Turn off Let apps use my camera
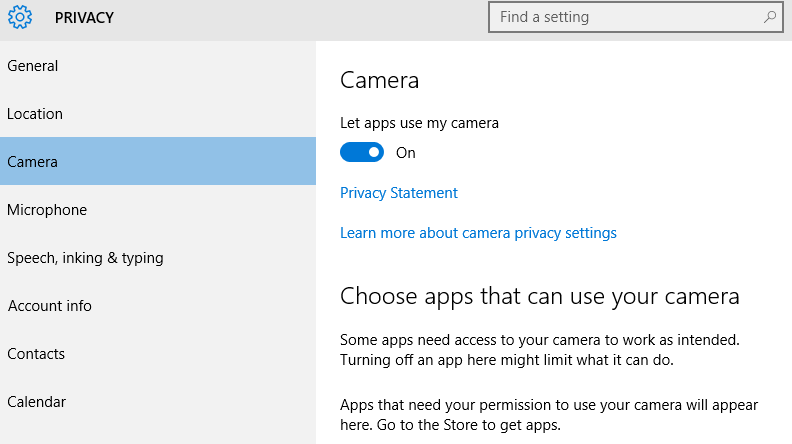Screen dimensions: 792x444 362,152
